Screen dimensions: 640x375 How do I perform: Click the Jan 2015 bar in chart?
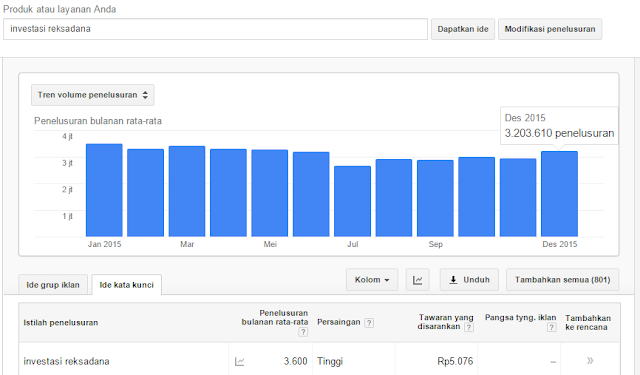[x=104, y=190]
